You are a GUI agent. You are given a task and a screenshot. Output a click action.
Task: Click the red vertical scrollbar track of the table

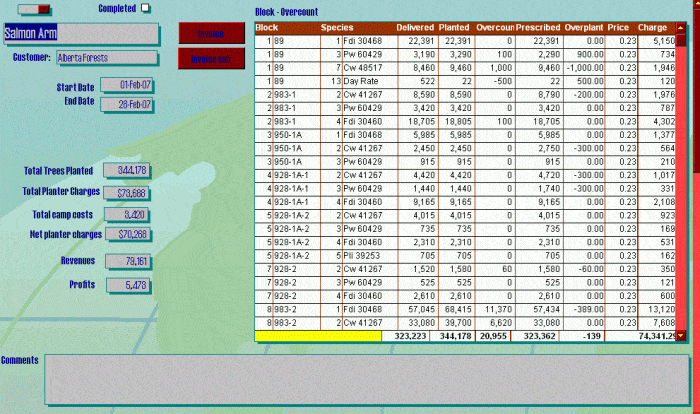pos(682,180)
